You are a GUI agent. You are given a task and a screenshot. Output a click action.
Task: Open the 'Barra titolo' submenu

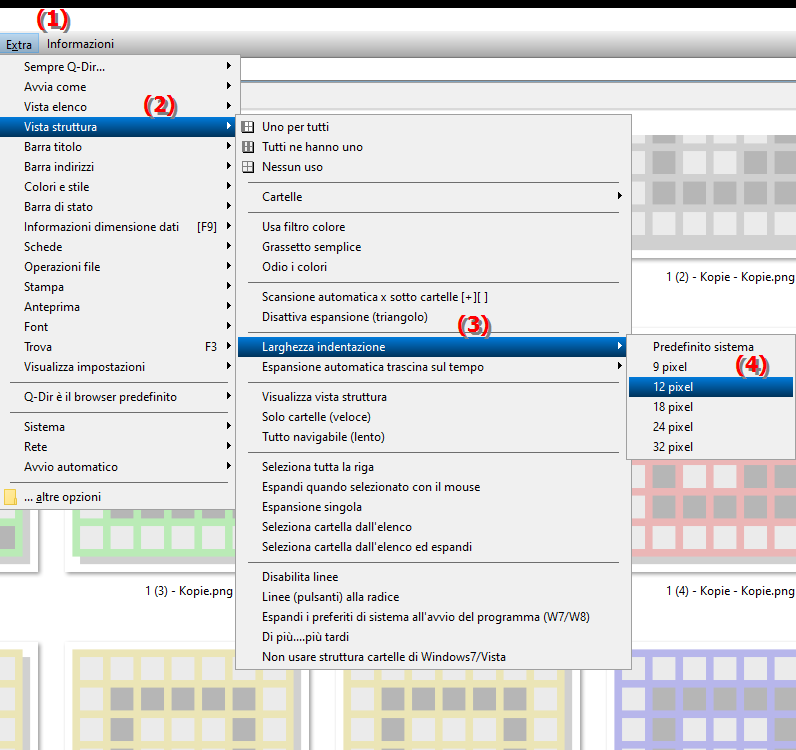coord(117,147)
